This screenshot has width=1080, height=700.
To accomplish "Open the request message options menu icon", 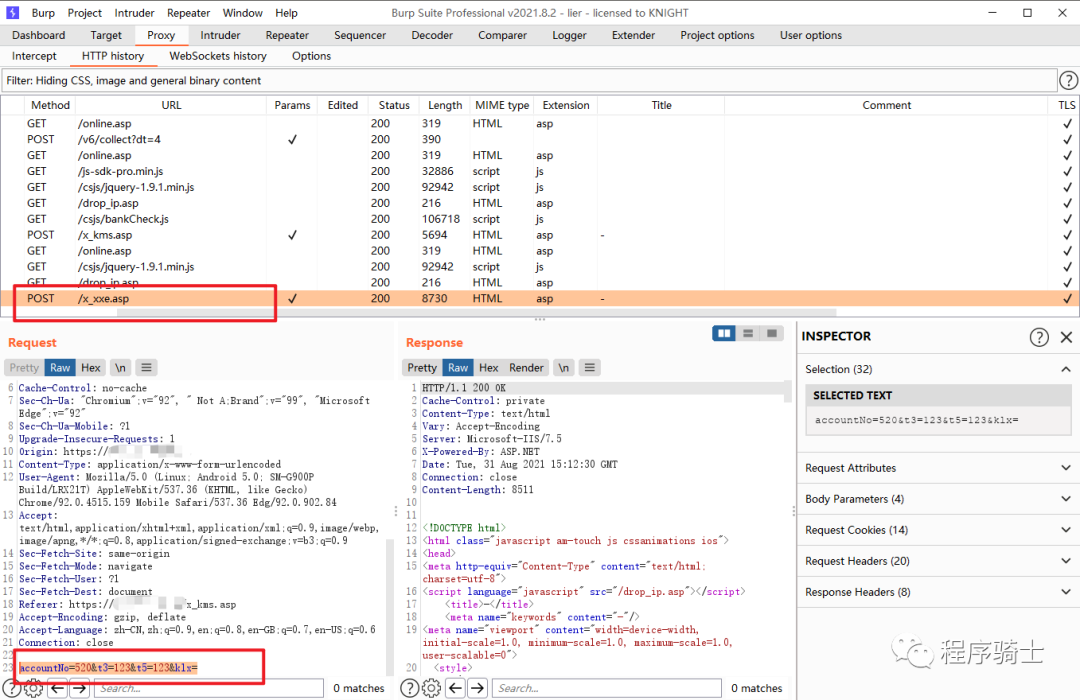I will 146,368.
